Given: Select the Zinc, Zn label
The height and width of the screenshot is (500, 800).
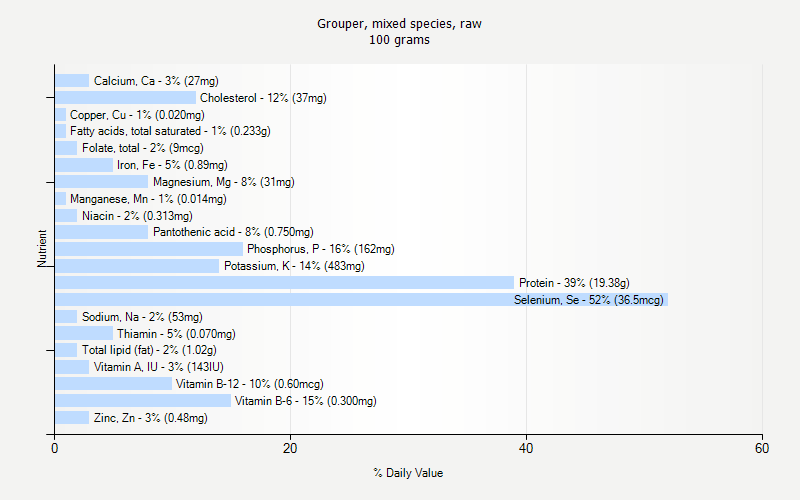Looking at the screenshot, I should click(150, 418).
